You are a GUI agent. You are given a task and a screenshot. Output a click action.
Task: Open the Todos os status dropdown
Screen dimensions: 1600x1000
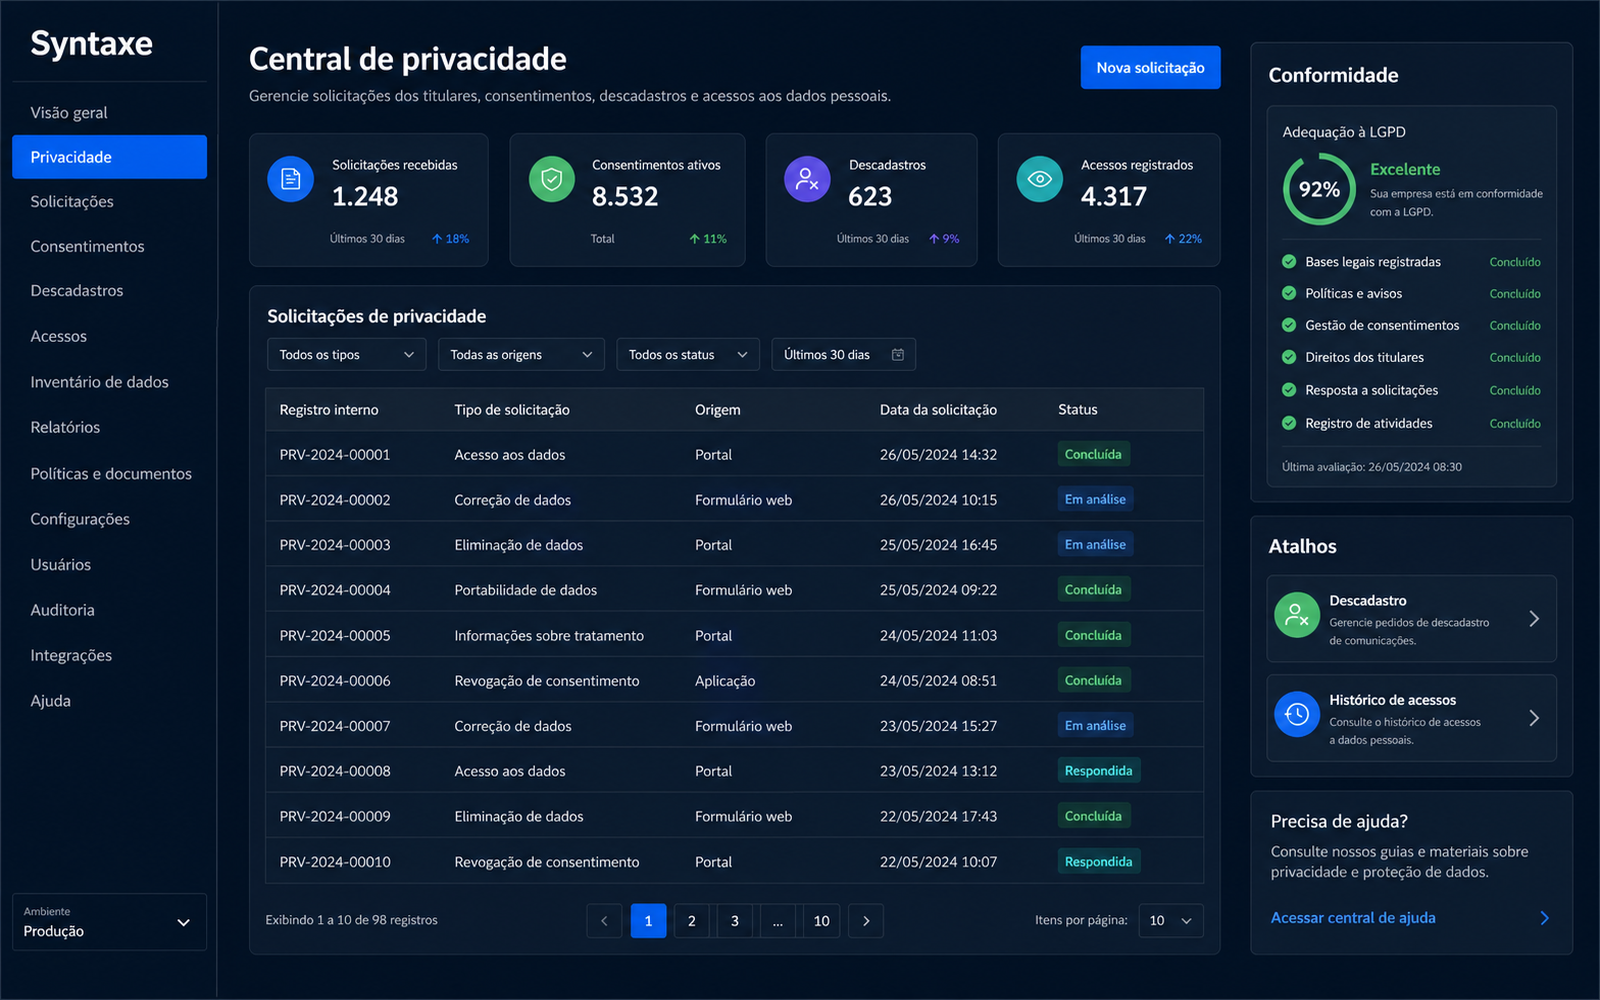(x=688, y=355)
